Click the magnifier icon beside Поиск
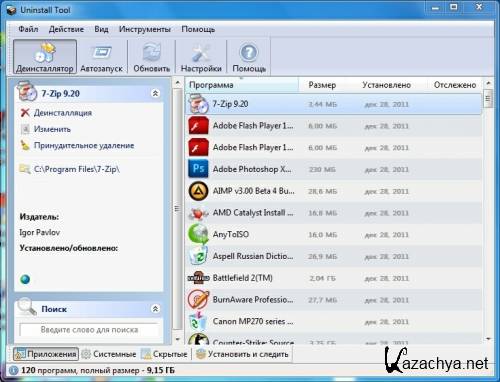The width and height of the screenshot is (500, 382). [x=26, y=306]
